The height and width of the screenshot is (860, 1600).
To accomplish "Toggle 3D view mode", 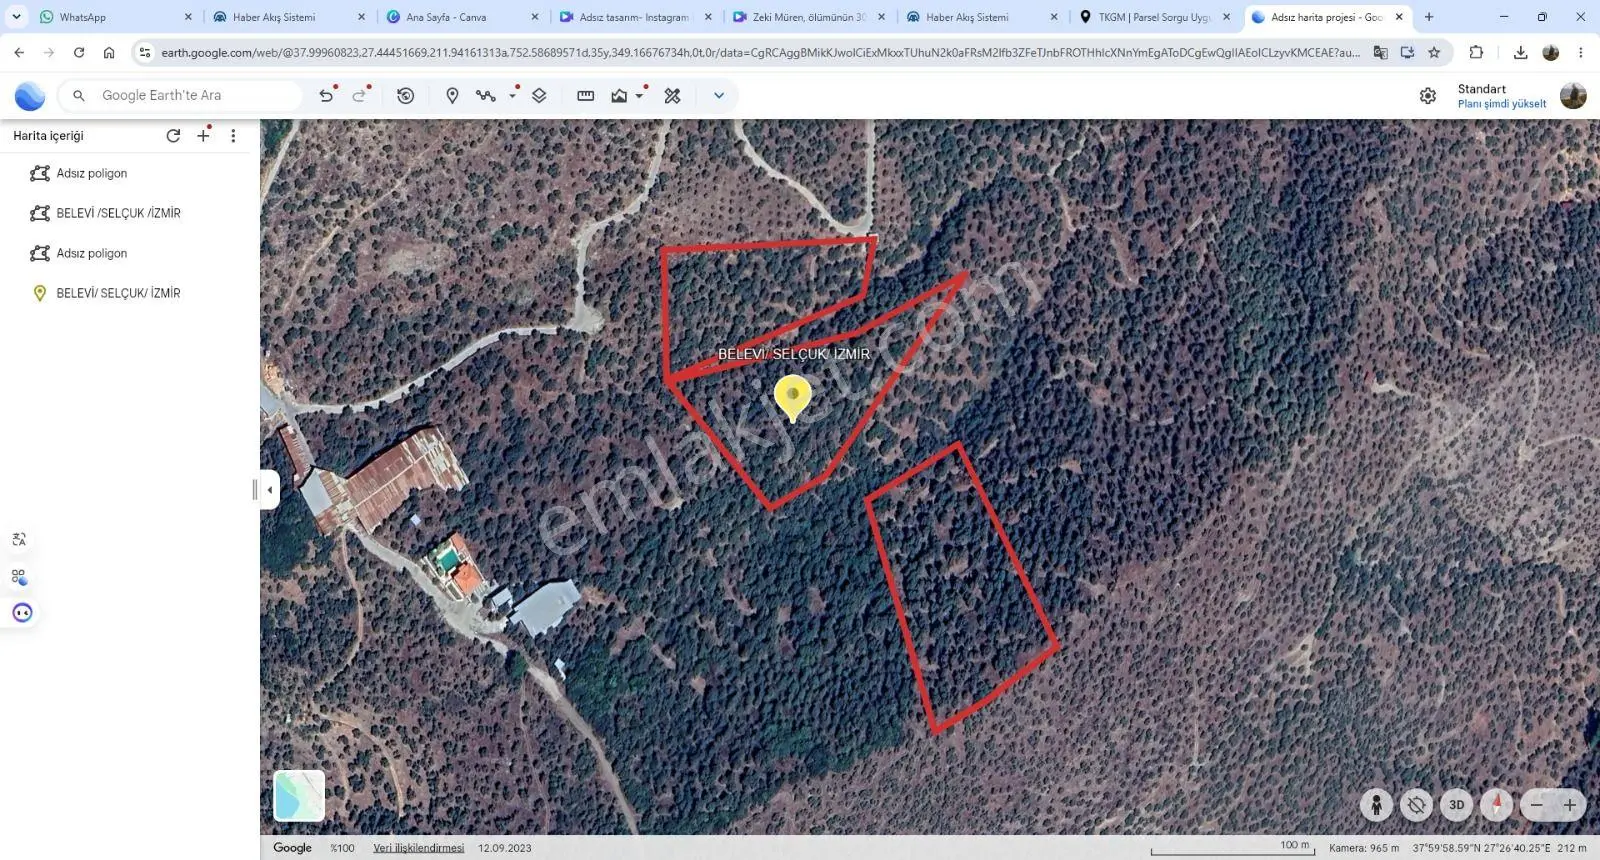I will point(1457,805).
